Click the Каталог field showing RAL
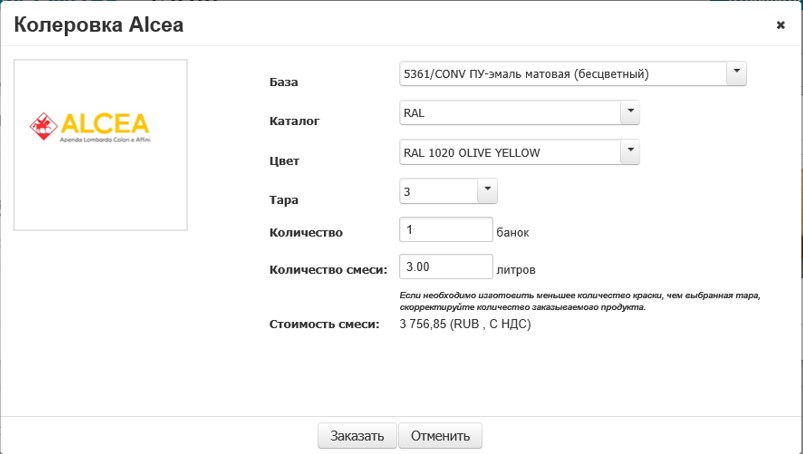The image size is (803, 454). tap(508, 113)
